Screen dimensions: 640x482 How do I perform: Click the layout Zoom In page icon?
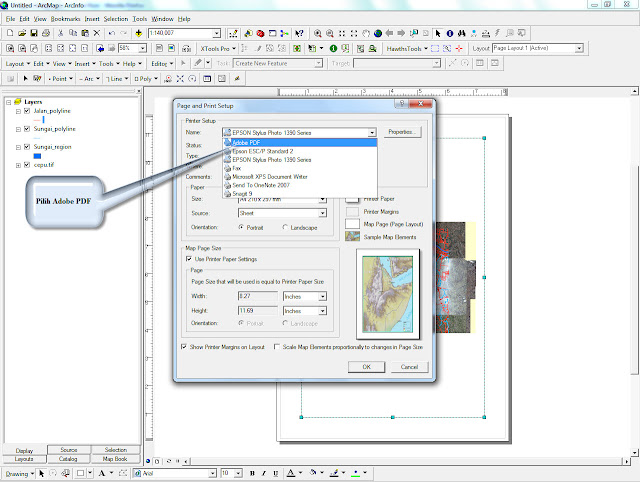click(10, 48)
